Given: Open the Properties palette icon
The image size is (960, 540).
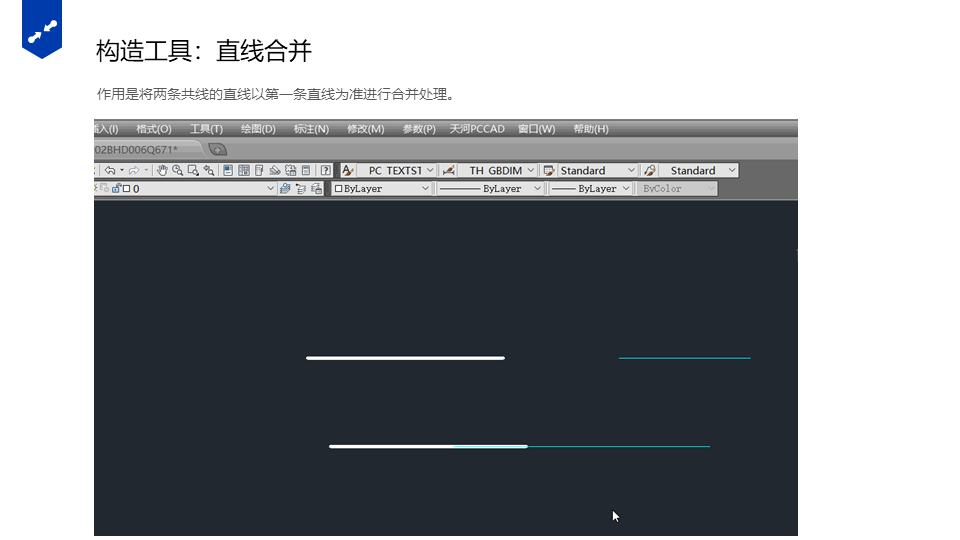Looking at the screenshot, I should pyautogui.click(x=228, y=170).
